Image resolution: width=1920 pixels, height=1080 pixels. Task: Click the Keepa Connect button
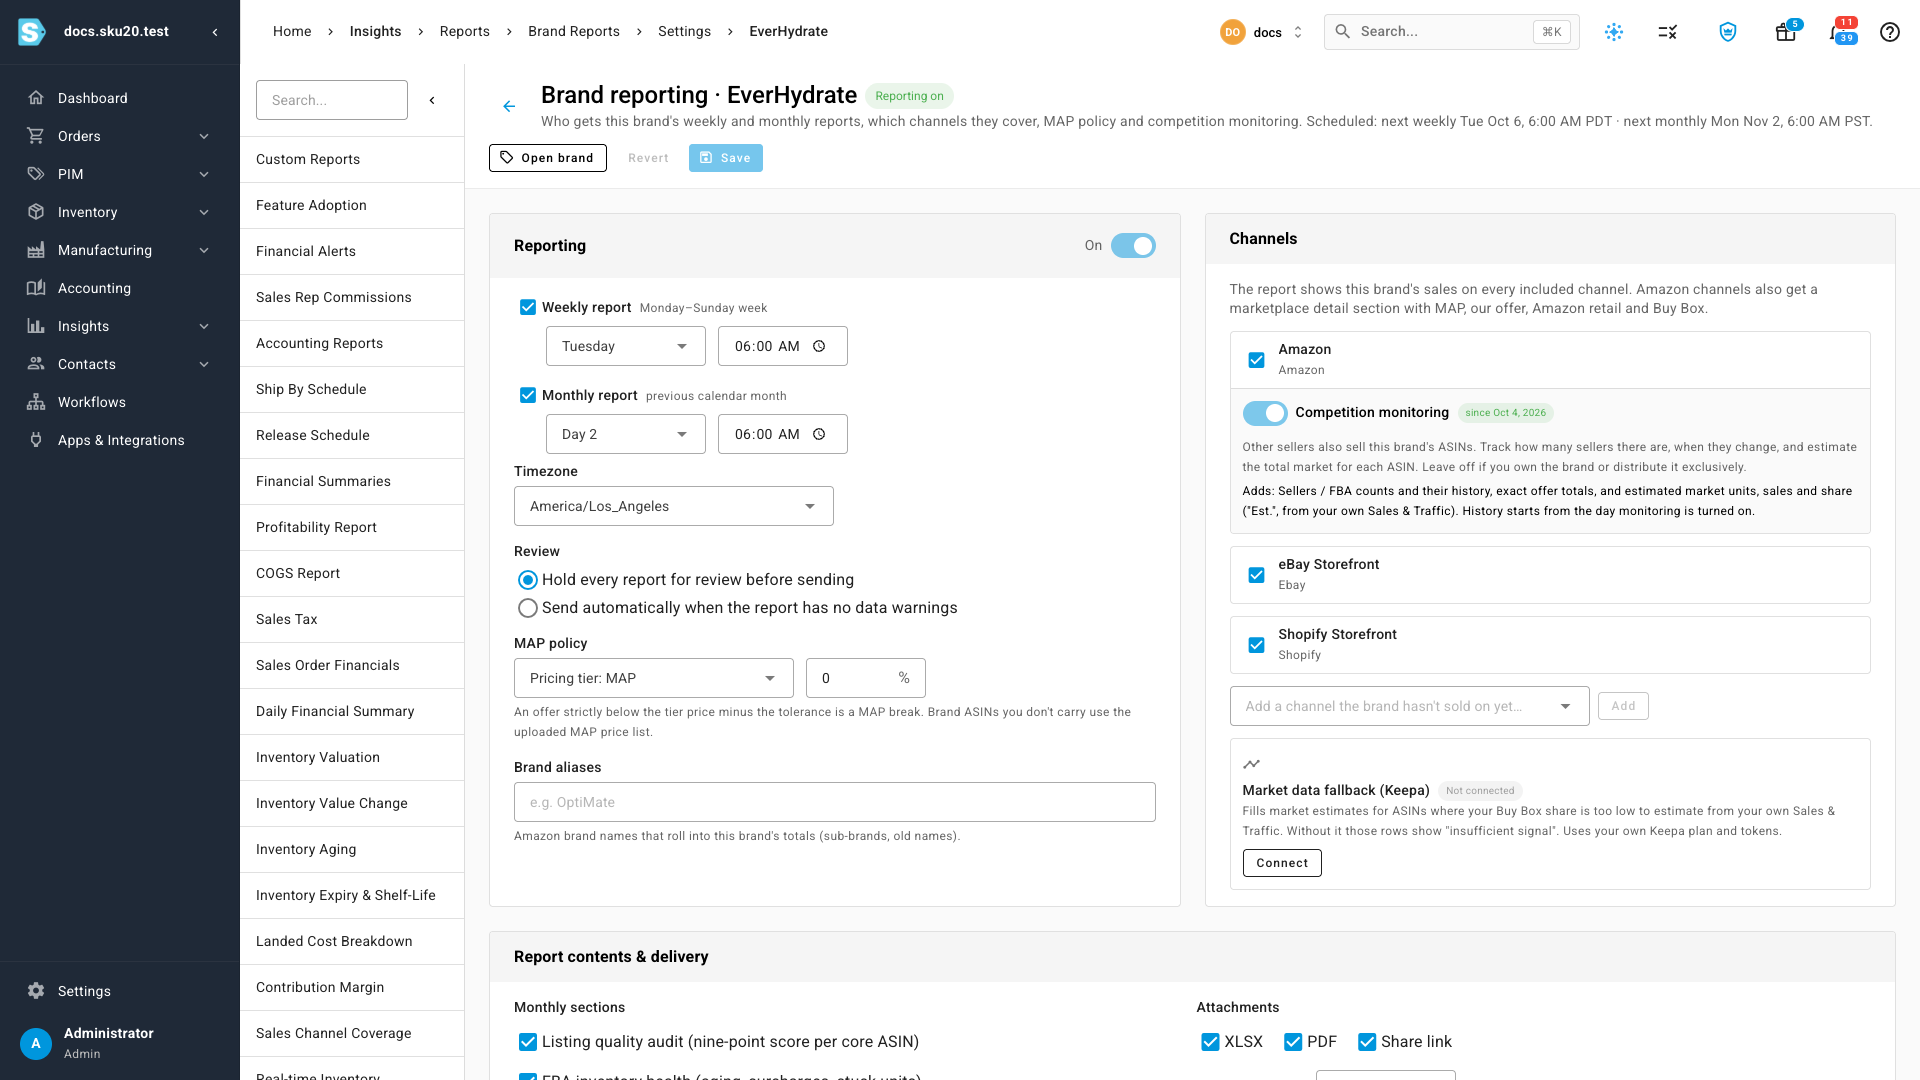[x=1282, y=863]
